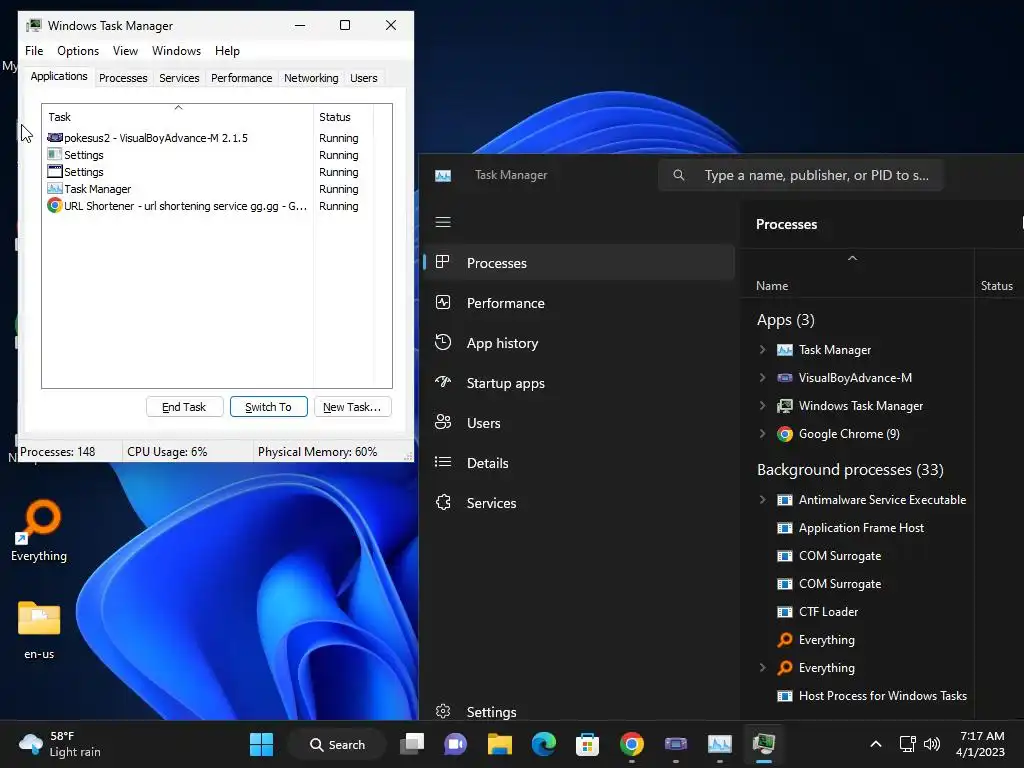Open Task View on the taskbar
Image resolution: width=1024 pixels, height=768 pixels.
412,744
